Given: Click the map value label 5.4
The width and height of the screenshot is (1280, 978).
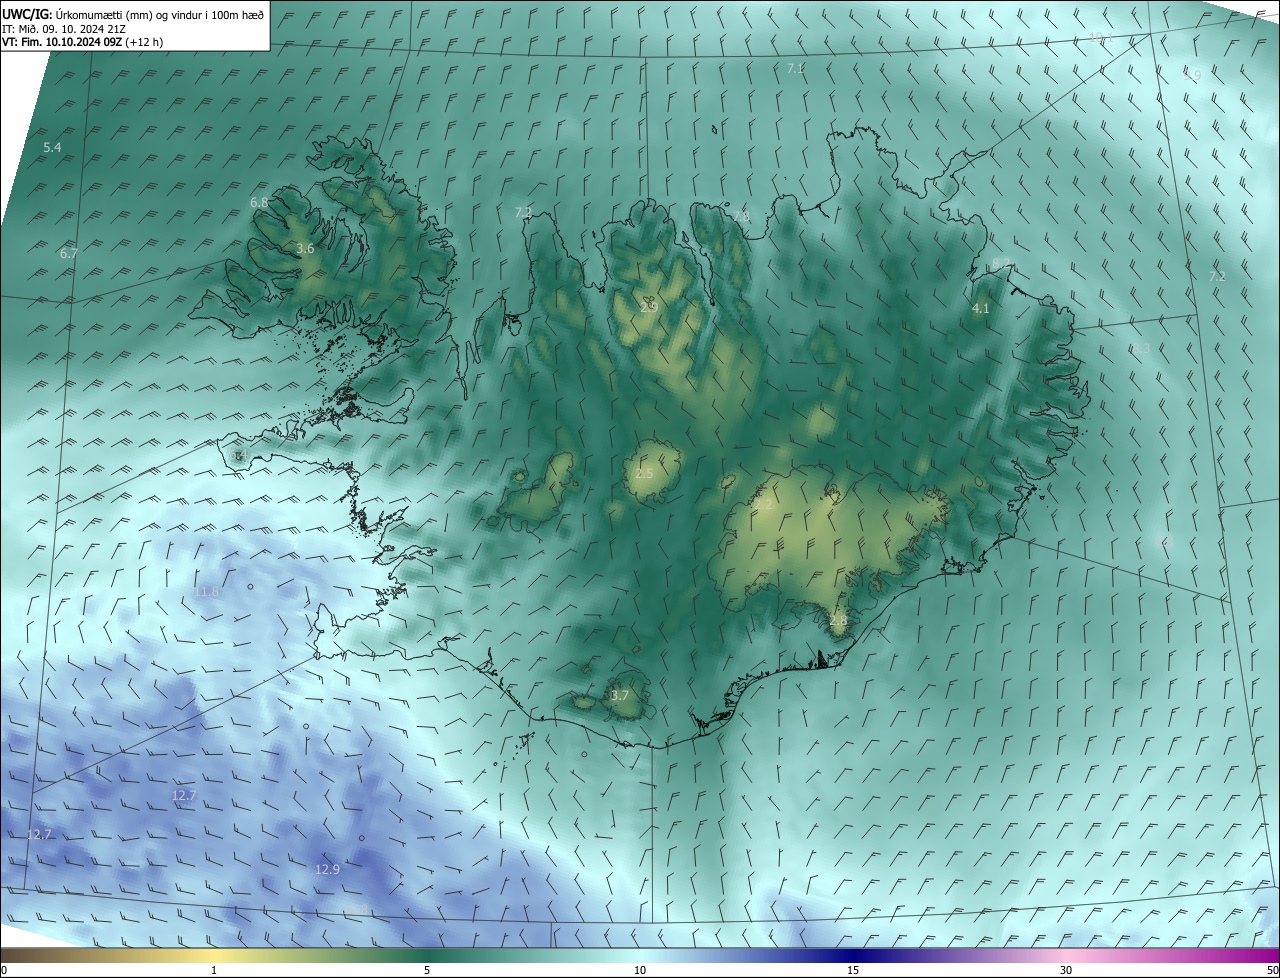Looking at the screenshot, I should (52, 147).
